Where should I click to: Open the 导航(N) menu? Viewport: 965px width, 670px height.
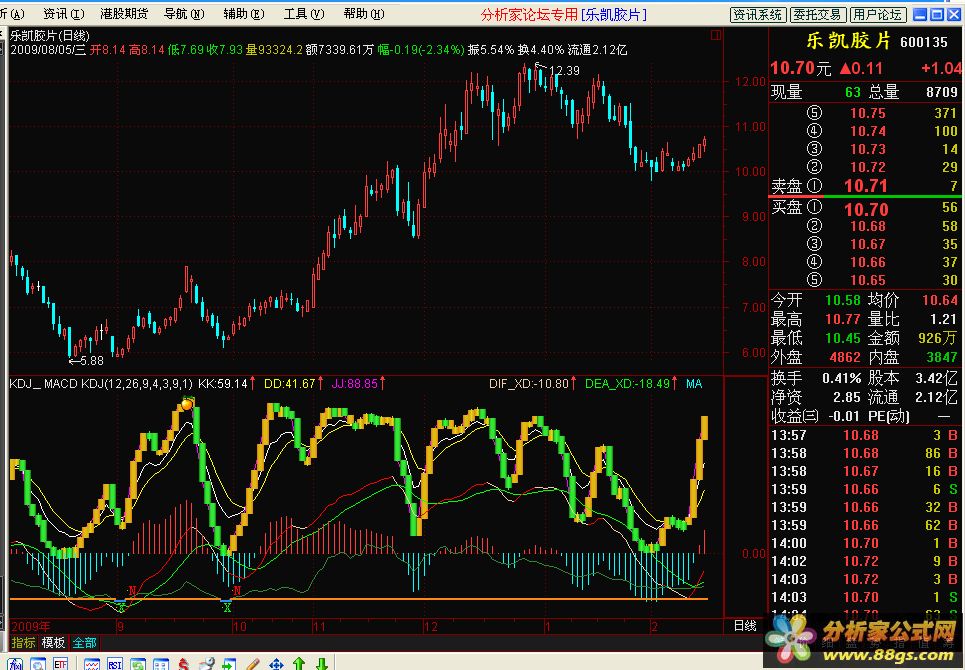(184, 14)
